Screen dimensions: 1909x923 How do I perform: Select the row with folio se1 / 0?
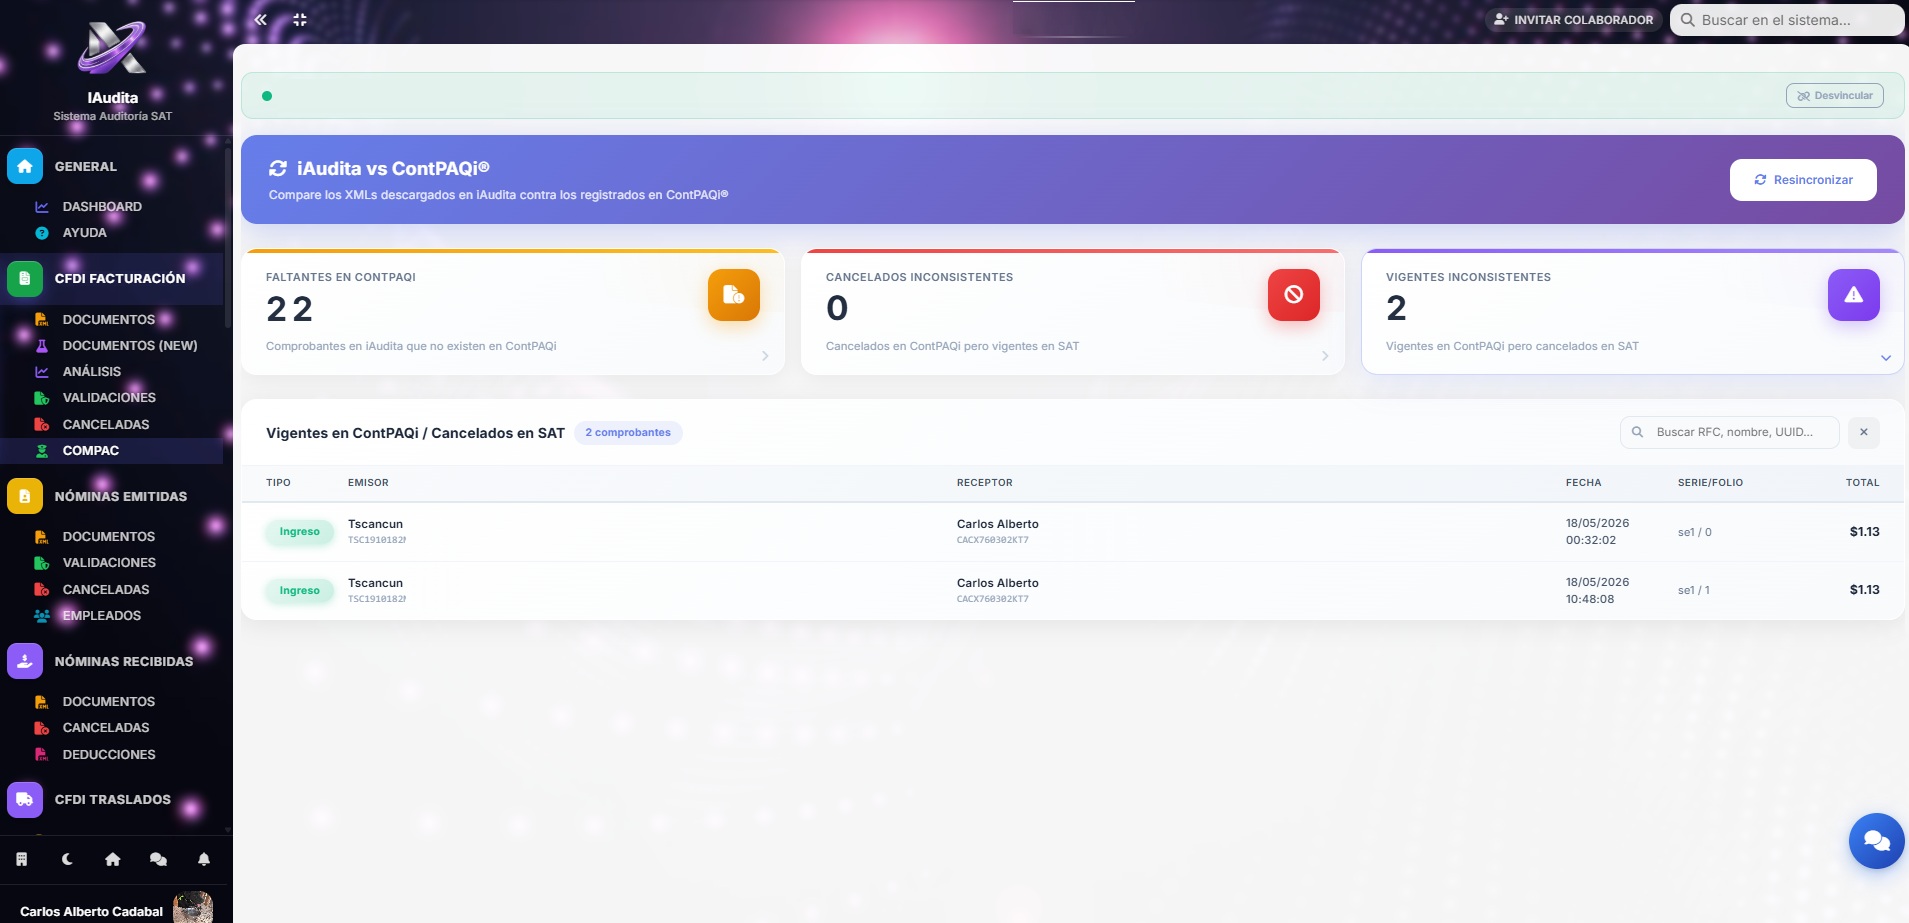[x=1073, y=532]
